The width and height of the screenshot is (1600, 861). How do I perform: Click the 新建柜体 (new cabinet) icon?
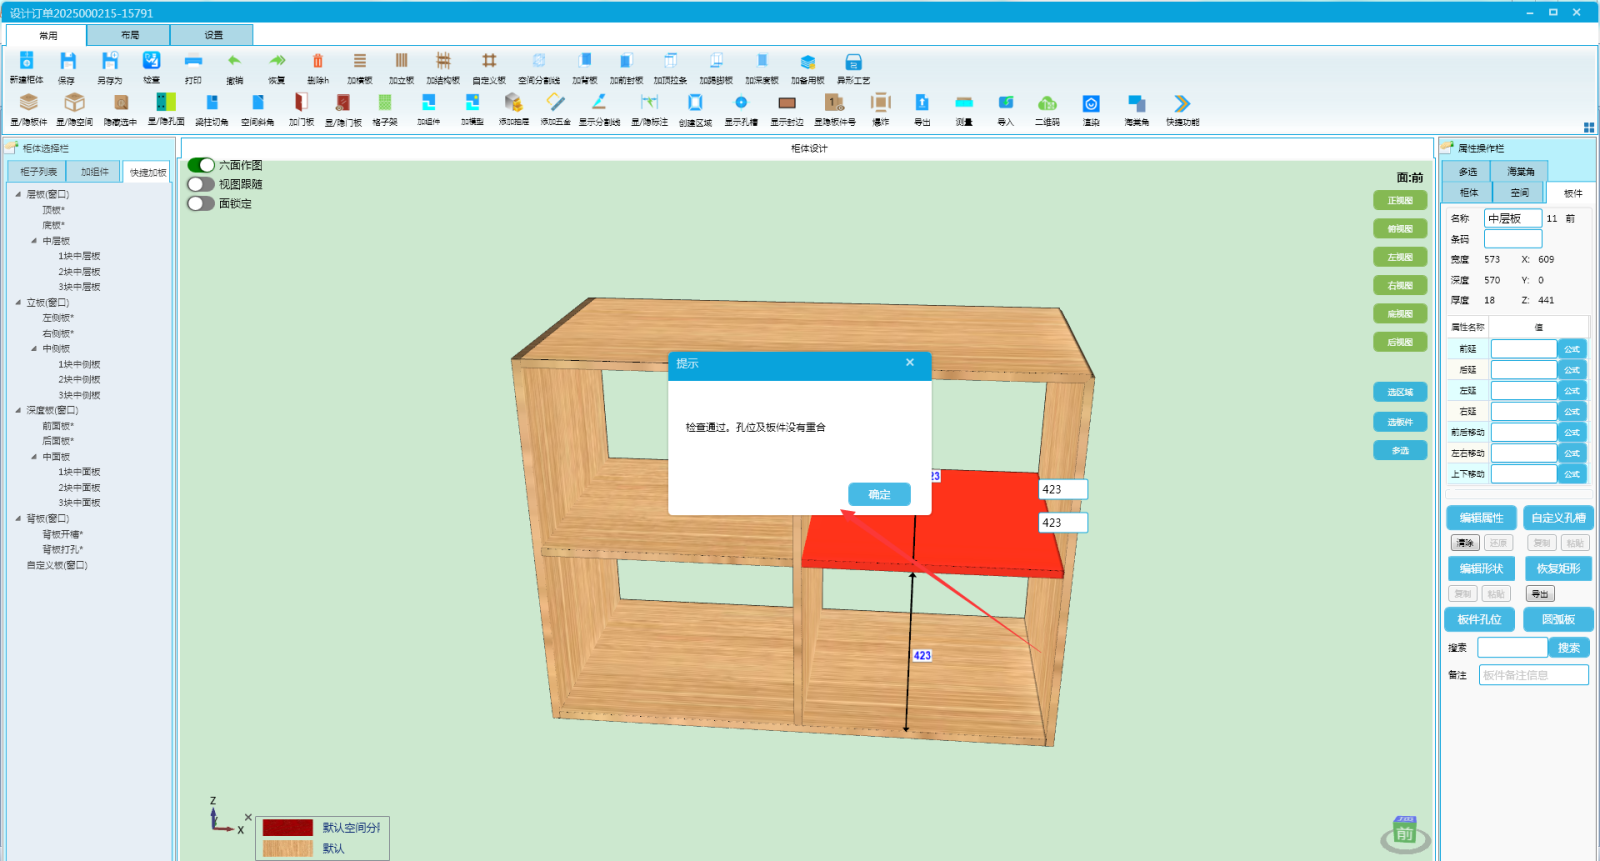tap(27, 62)
